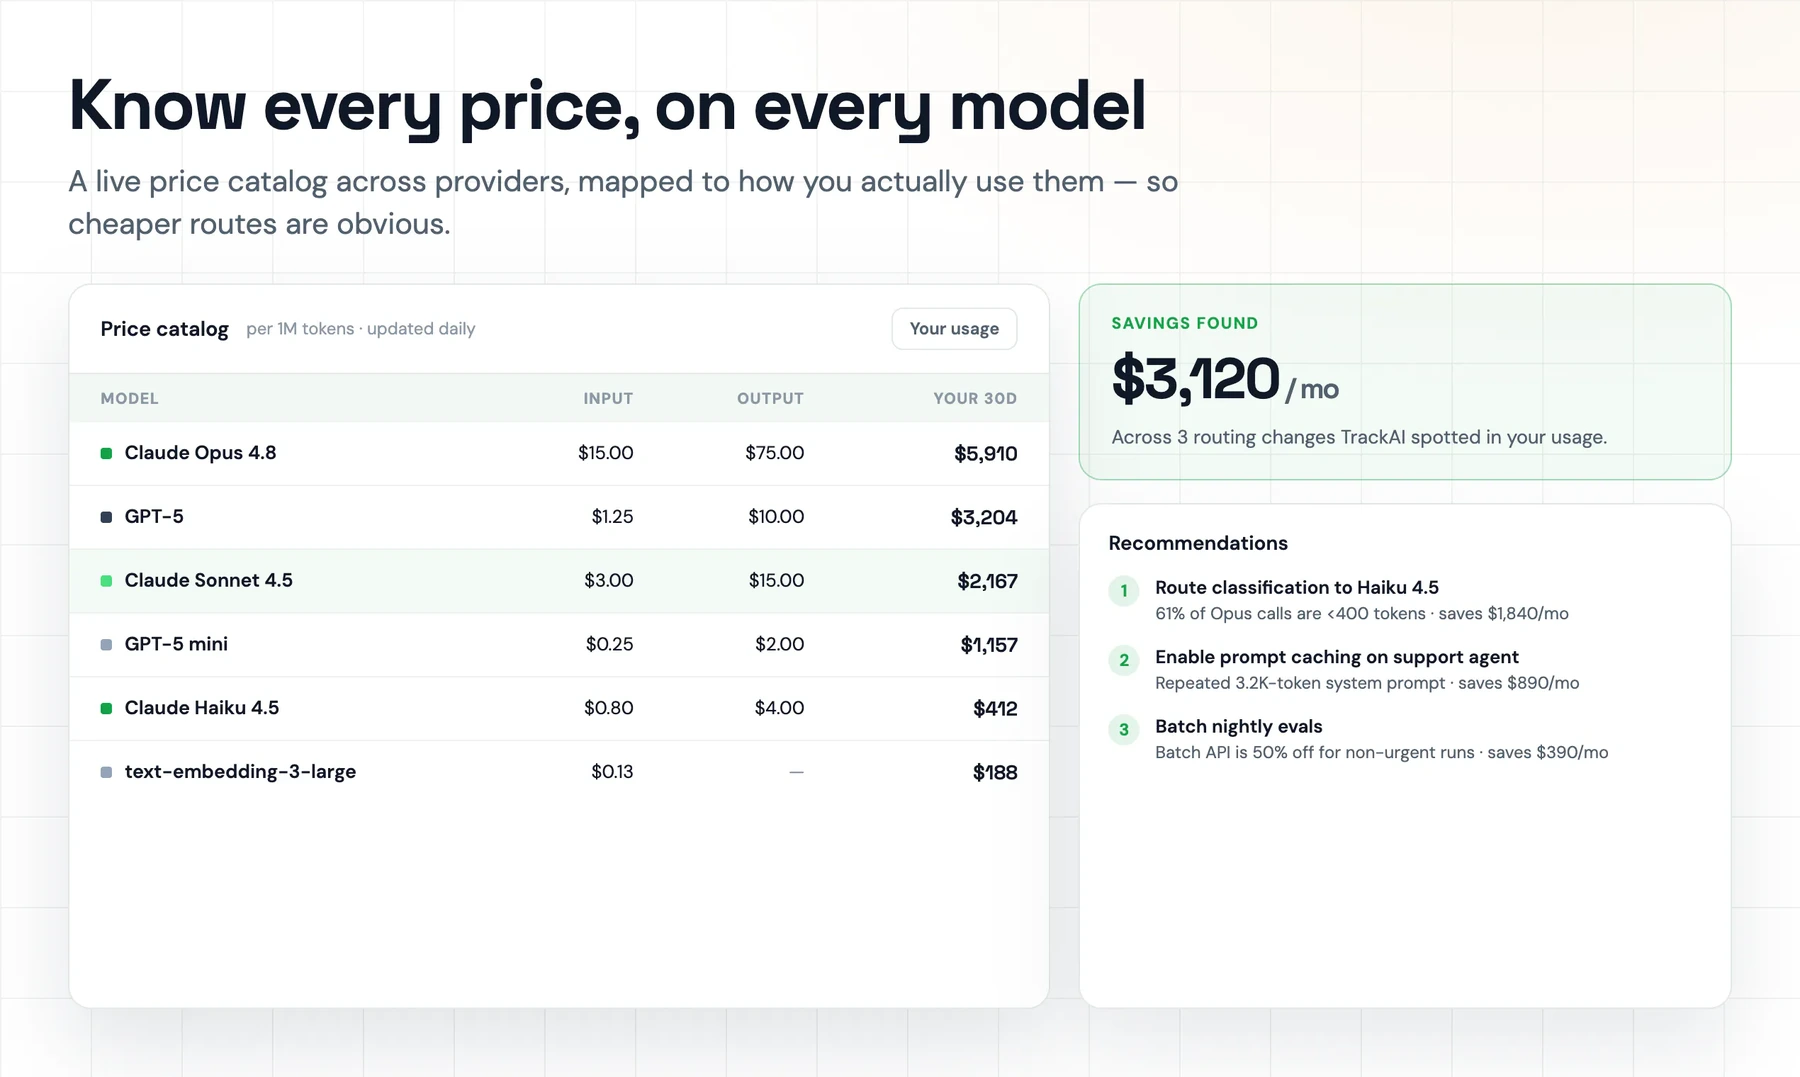Sort by the OUTPUT column header

[770, 398]
